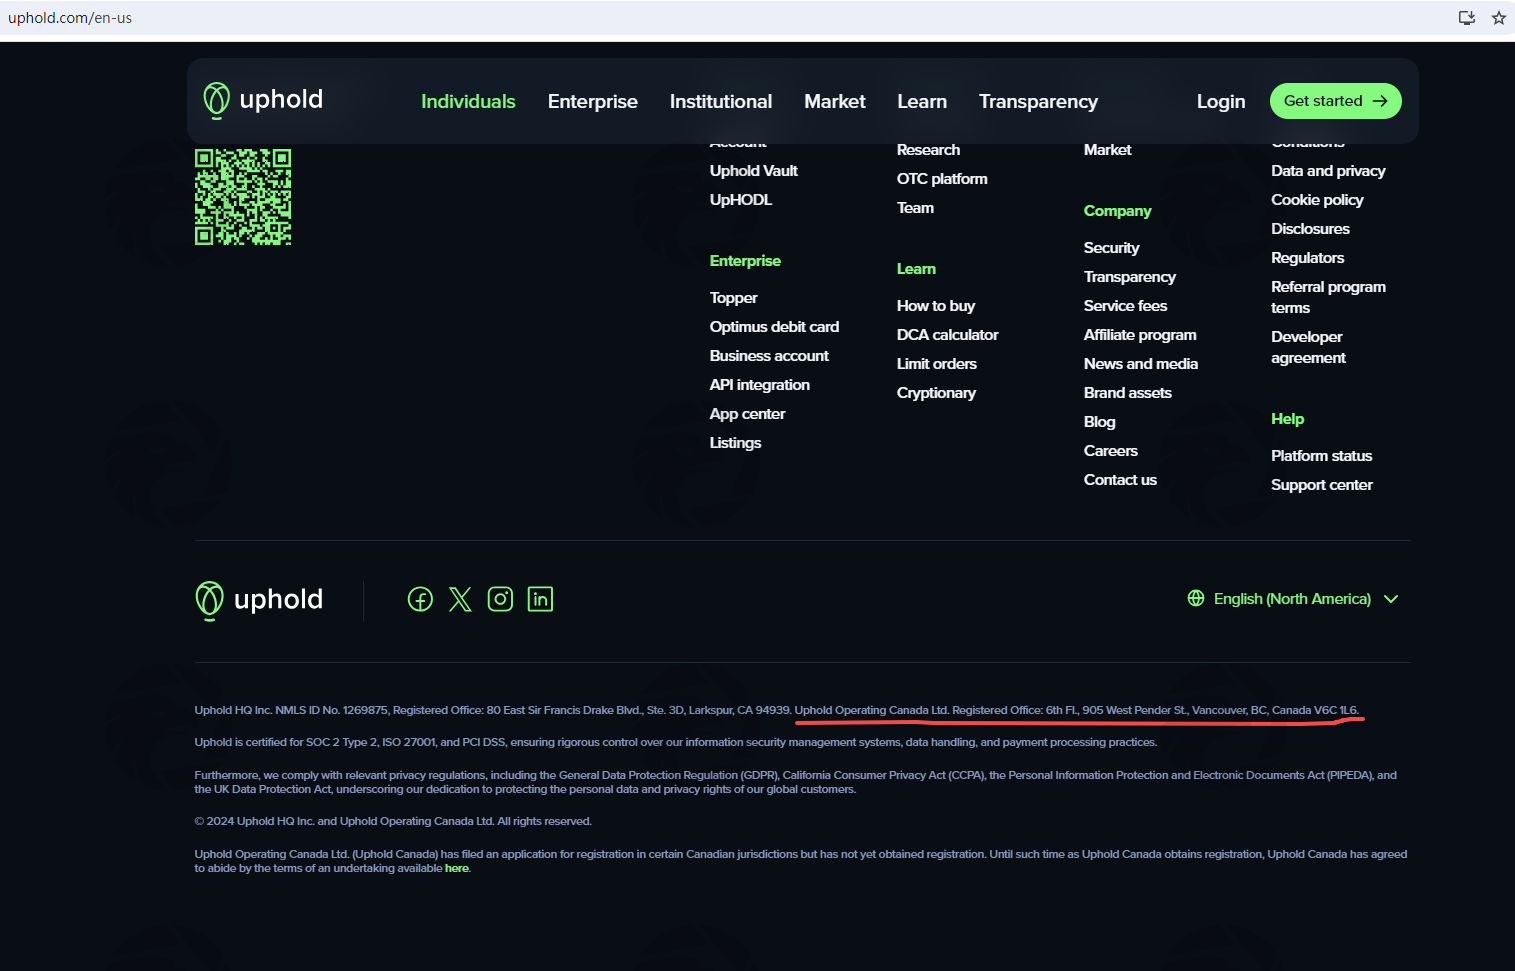
Task: Open the Transparency nav item
Action: 1038,101
